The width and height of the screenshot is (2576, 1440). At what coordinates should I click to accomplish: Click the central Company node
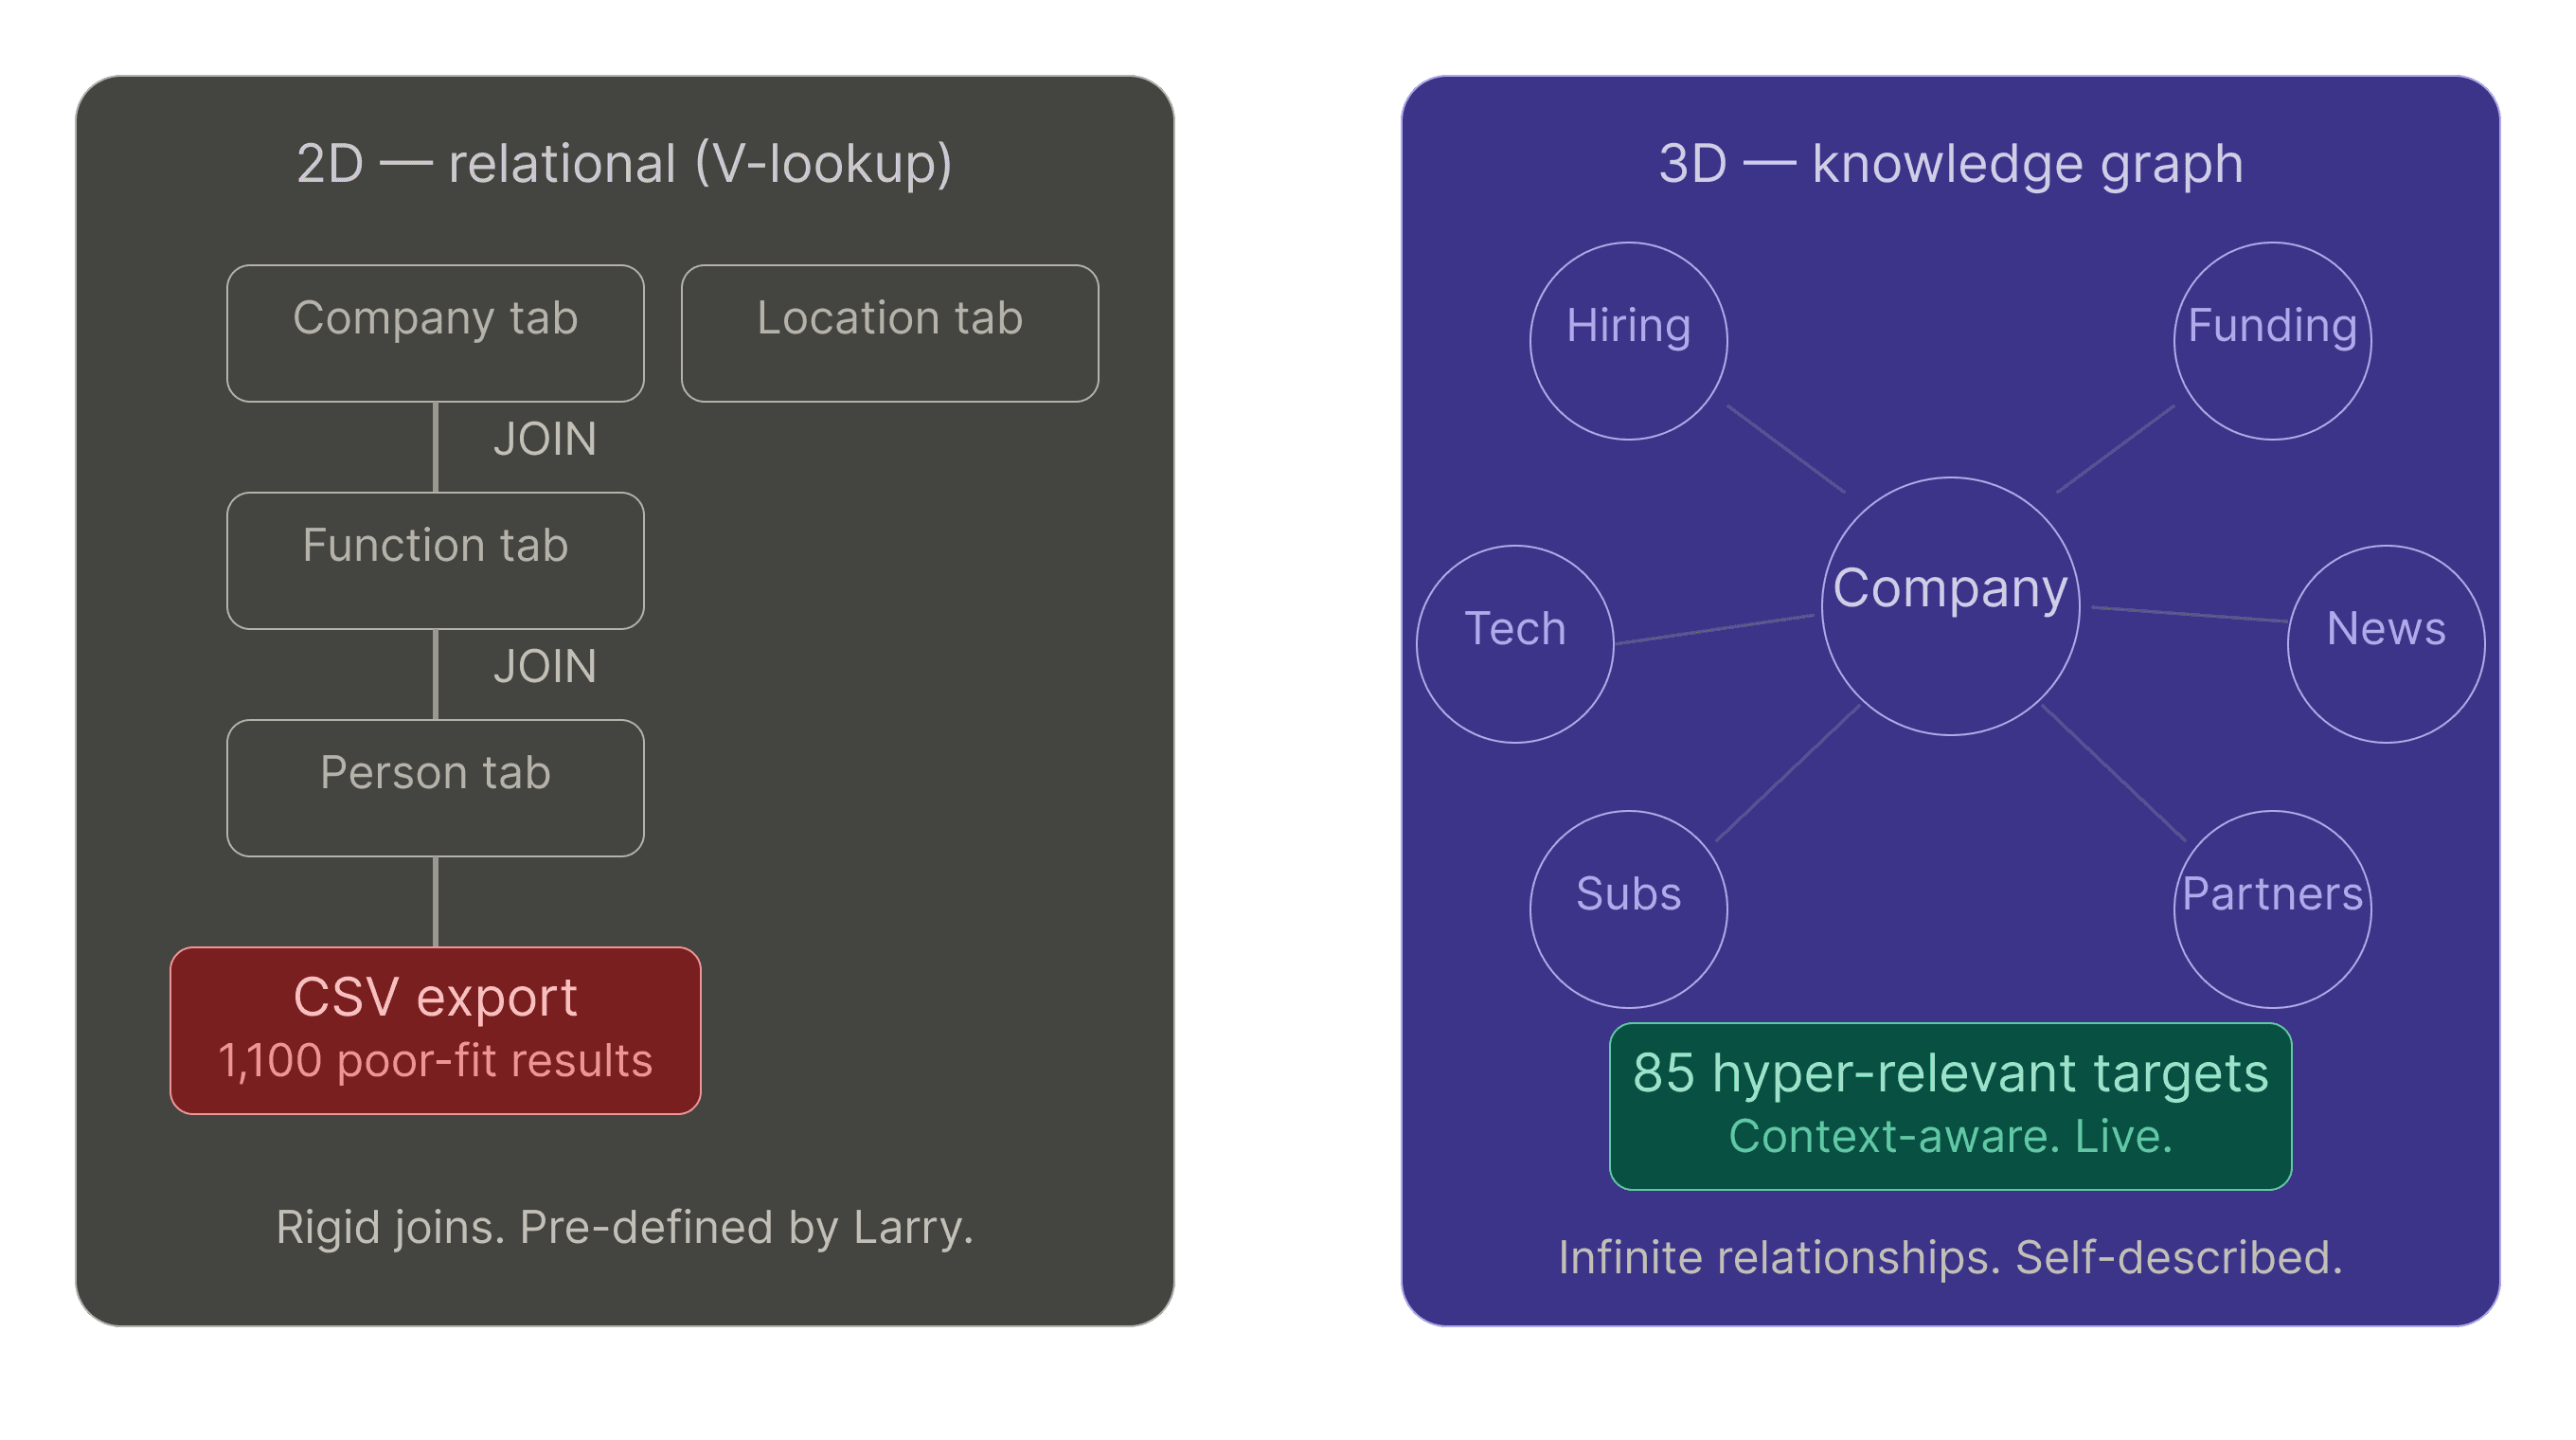coord(1949,606)
